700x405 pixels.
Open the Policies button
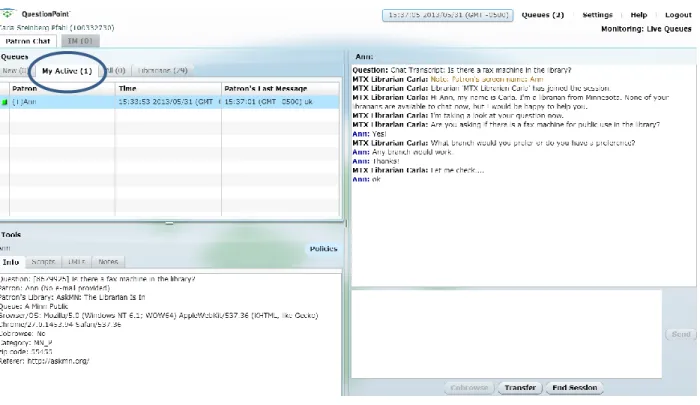323,249
